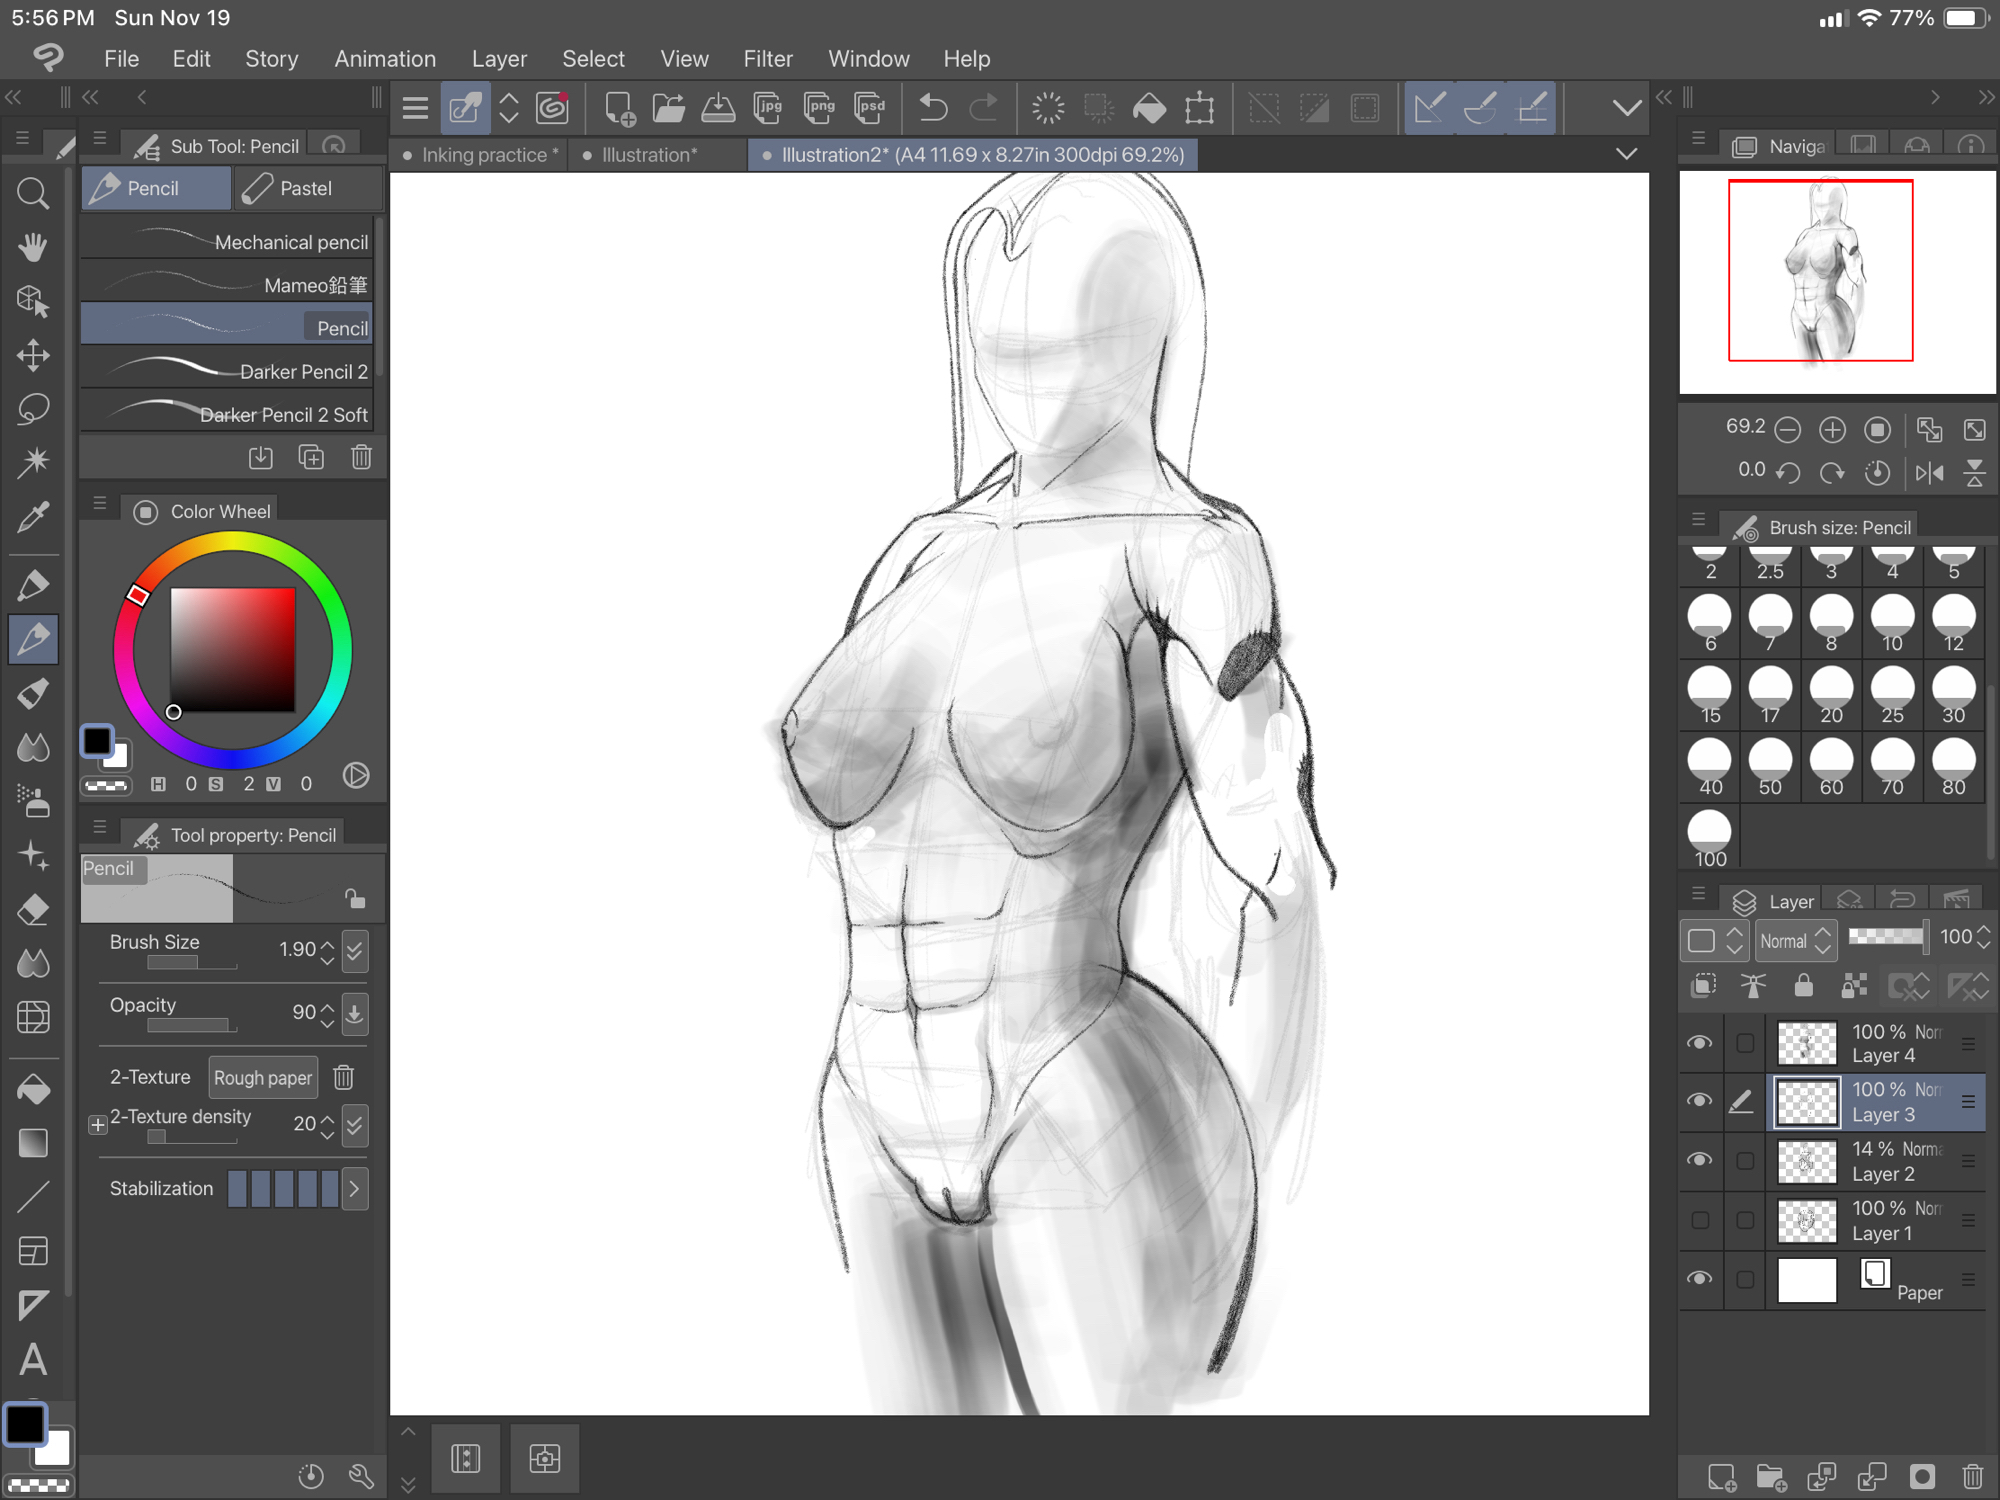Select the Lasso selection tool
Viewport: 2000px width, 1500px height.
[33, 409]
